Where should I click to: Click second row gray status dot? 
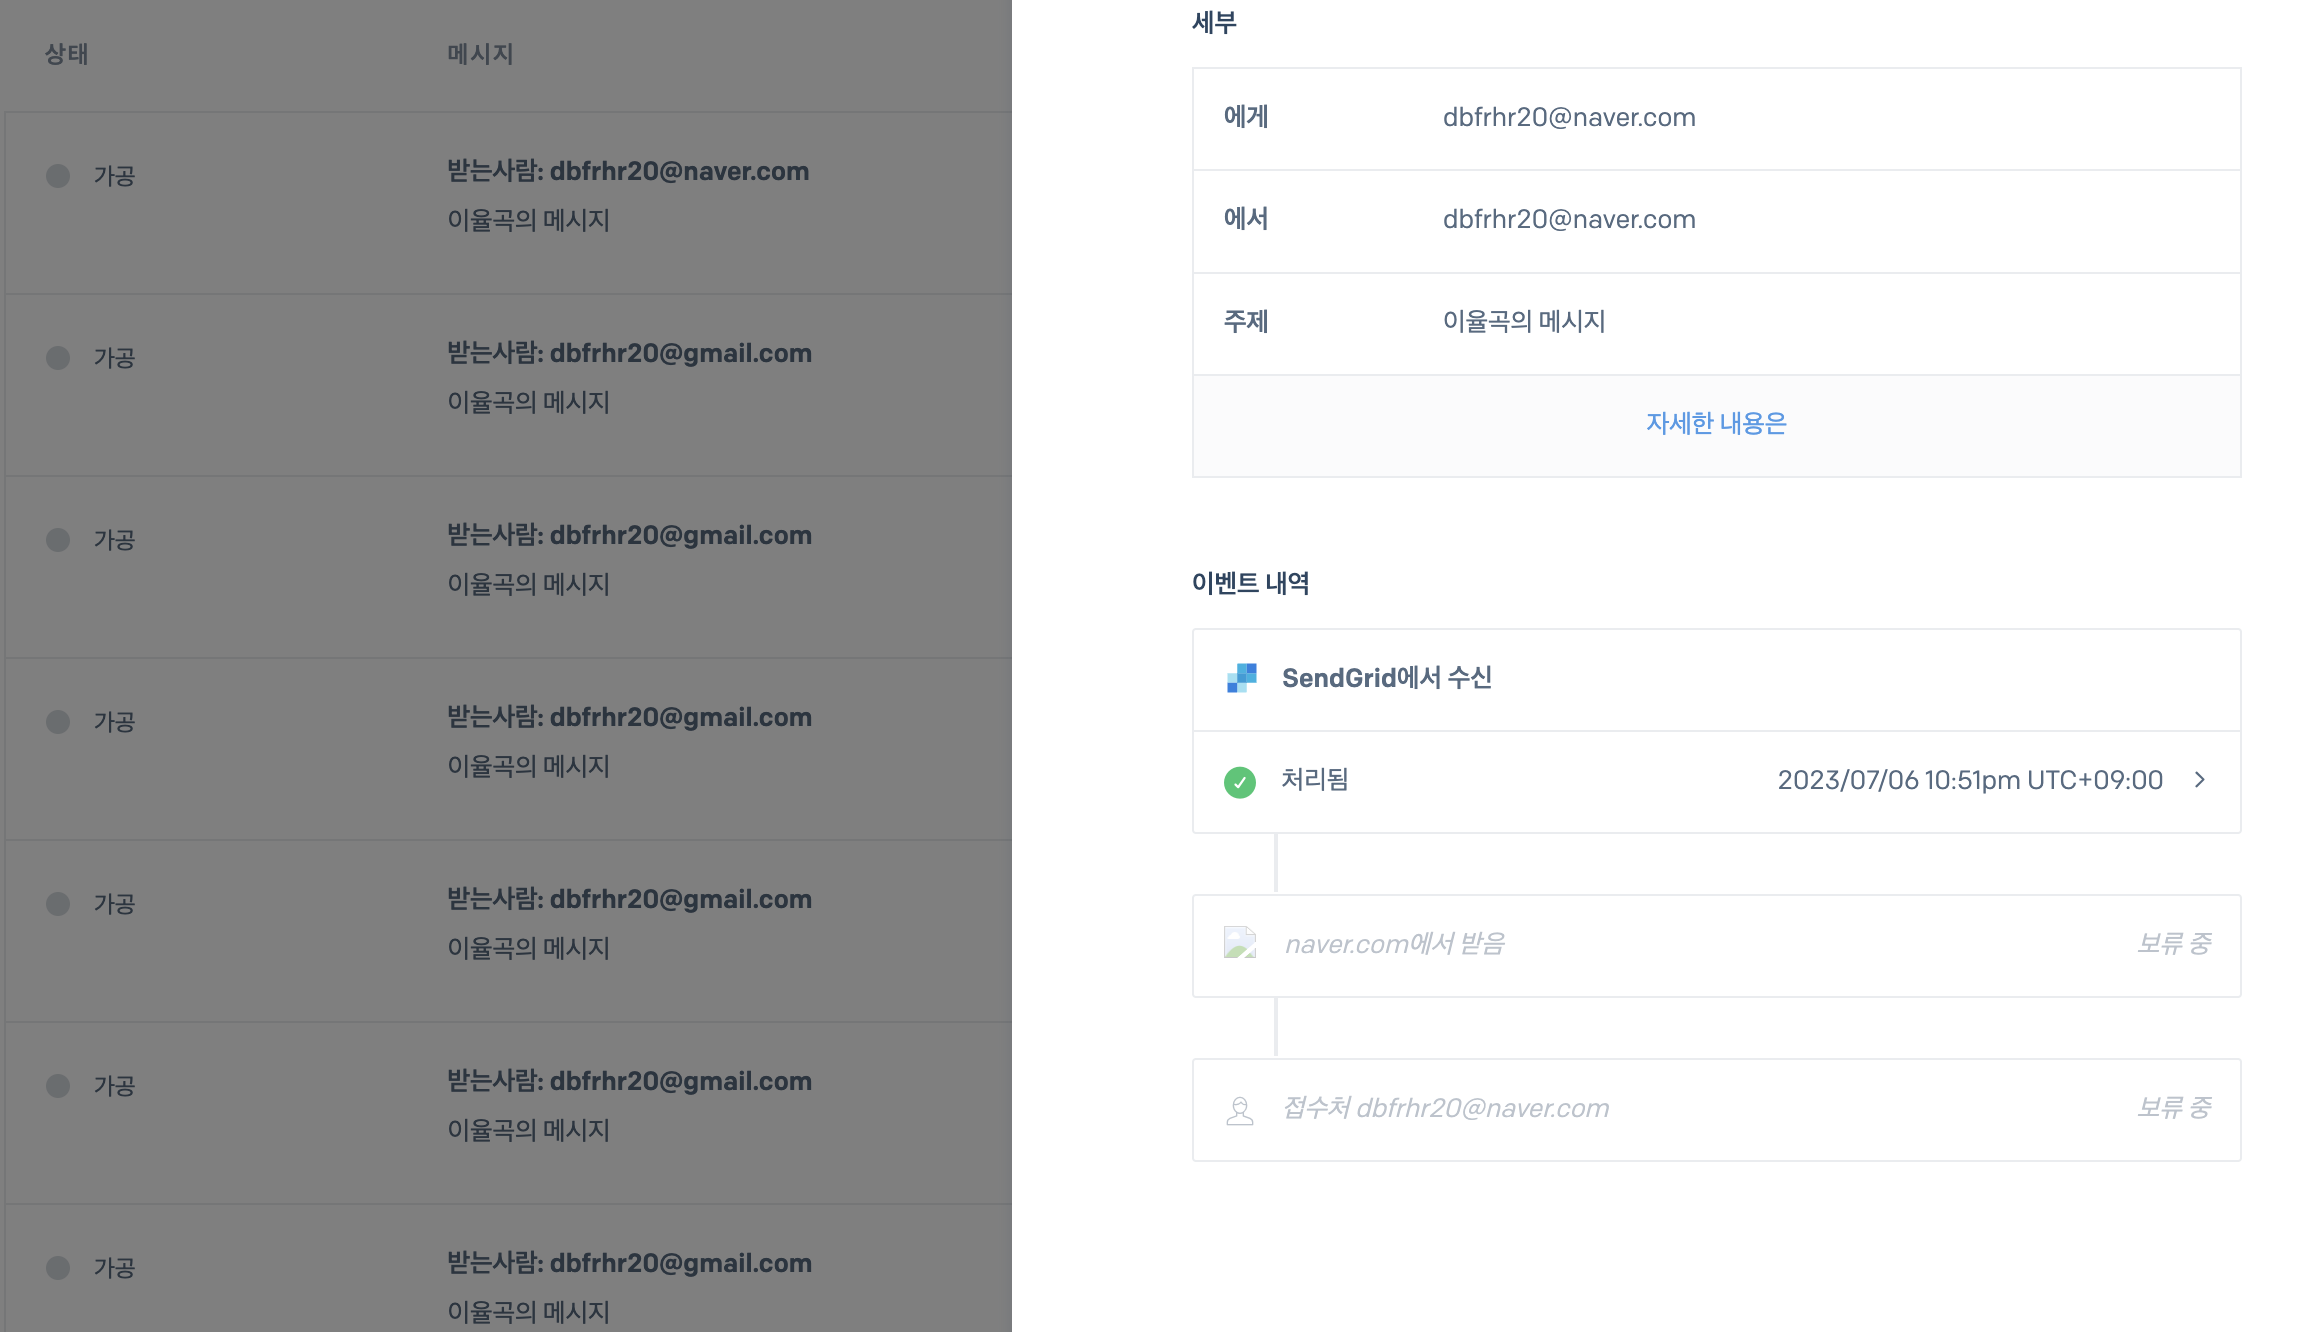(58, 358)
